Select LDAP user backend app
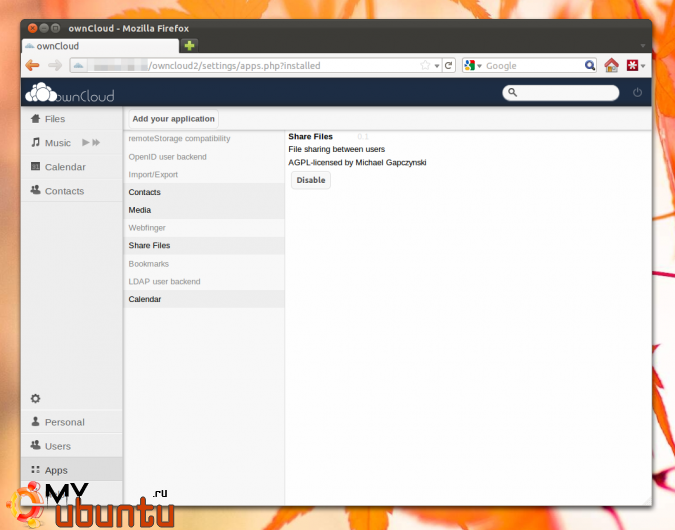675x530 pixels. click(204, 281)
